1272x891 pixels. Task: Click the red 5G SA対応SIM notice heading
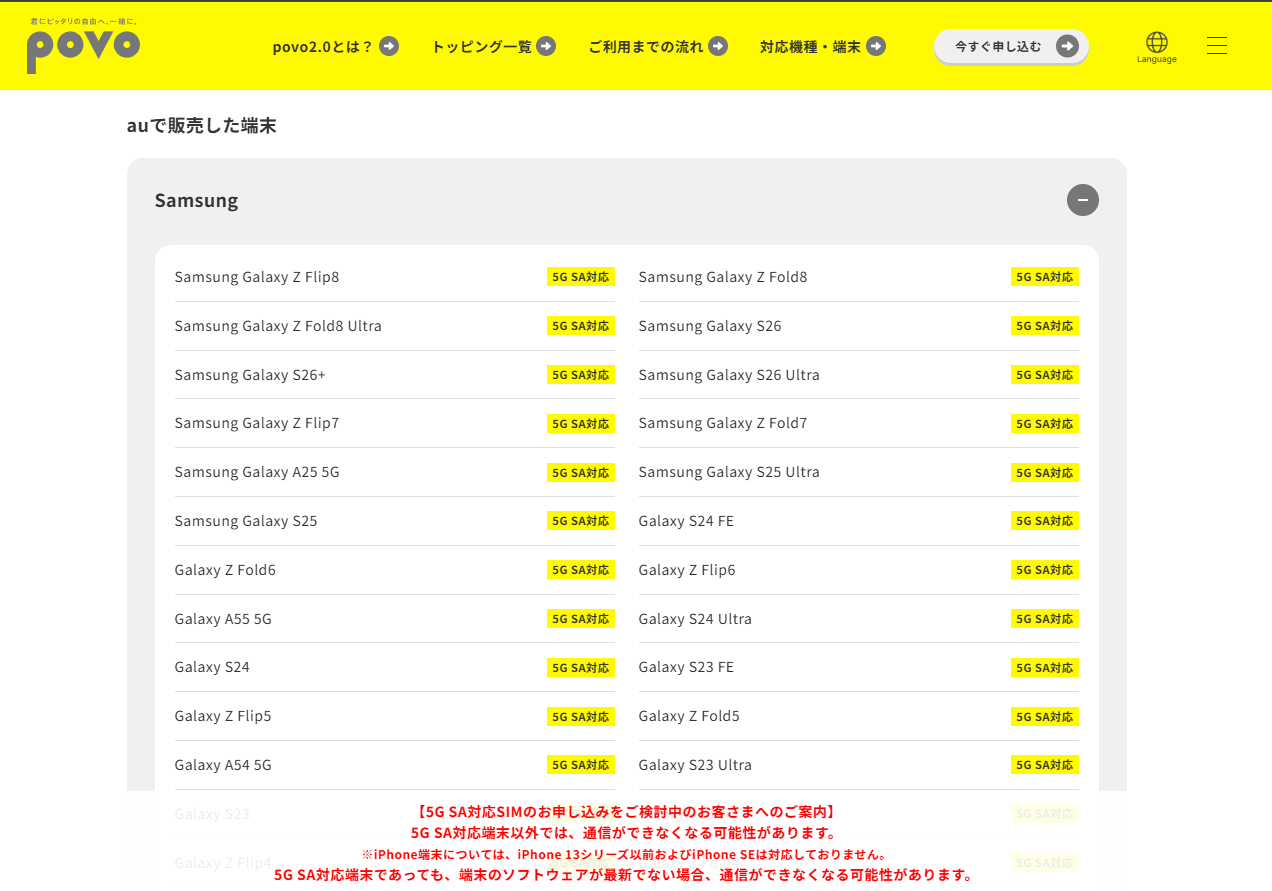(x=625, y=812)
